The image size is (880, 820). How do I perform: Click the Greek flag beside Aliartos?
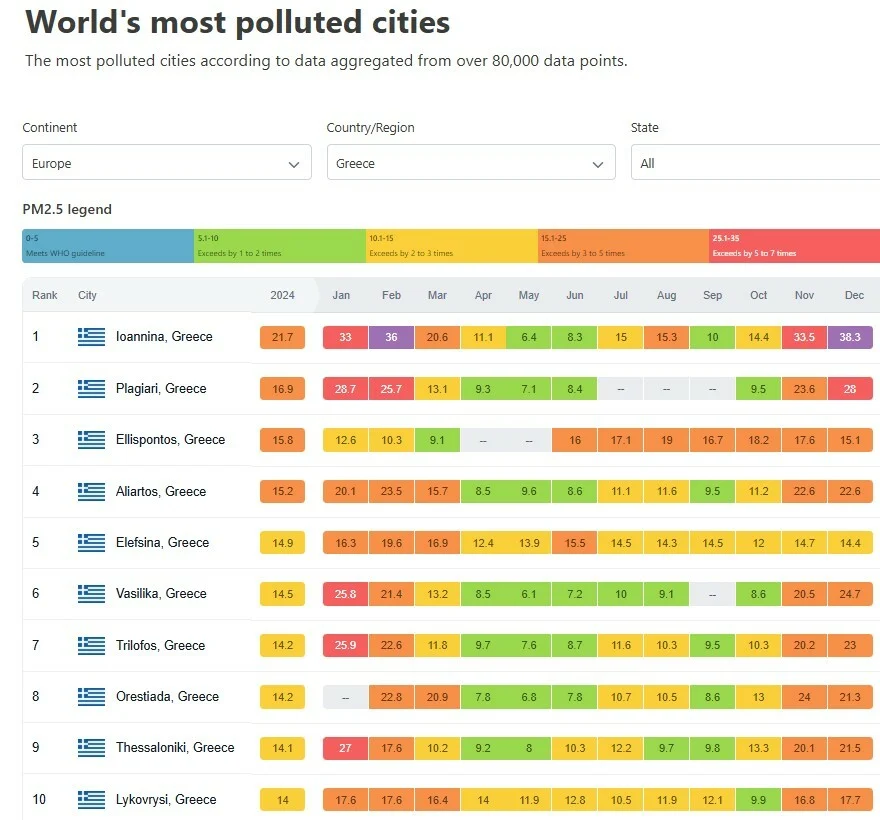pos(91,491)
